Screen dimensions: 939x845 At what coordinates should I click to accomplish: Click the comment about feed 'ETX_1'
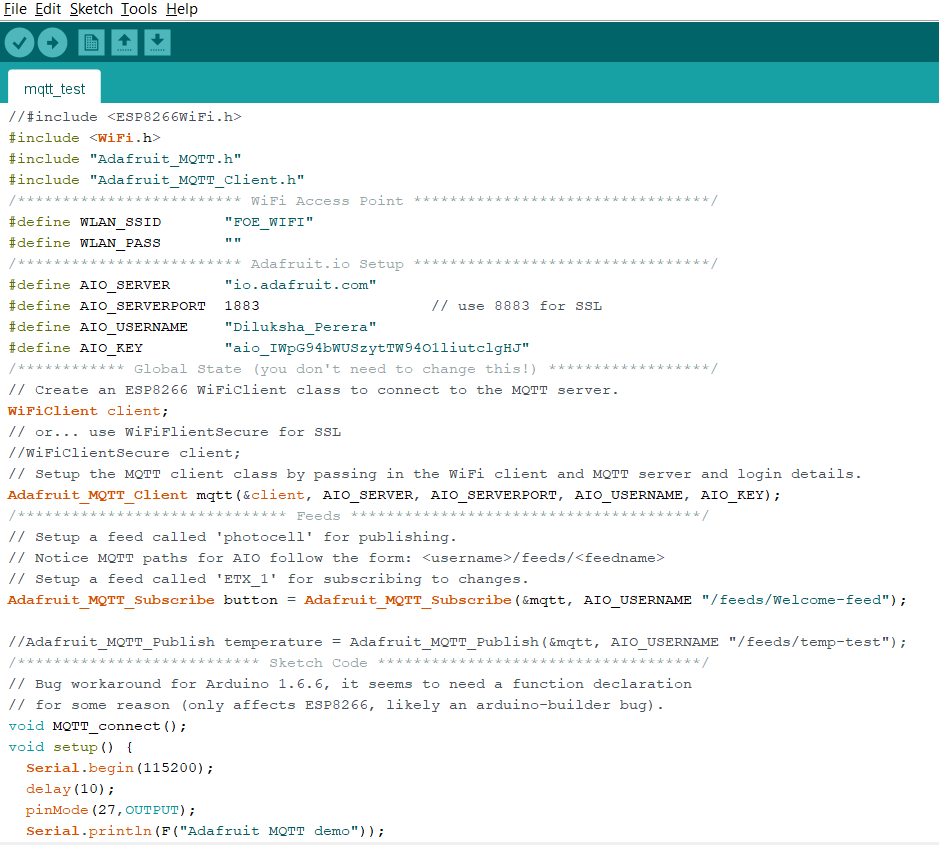pos(268,579)
